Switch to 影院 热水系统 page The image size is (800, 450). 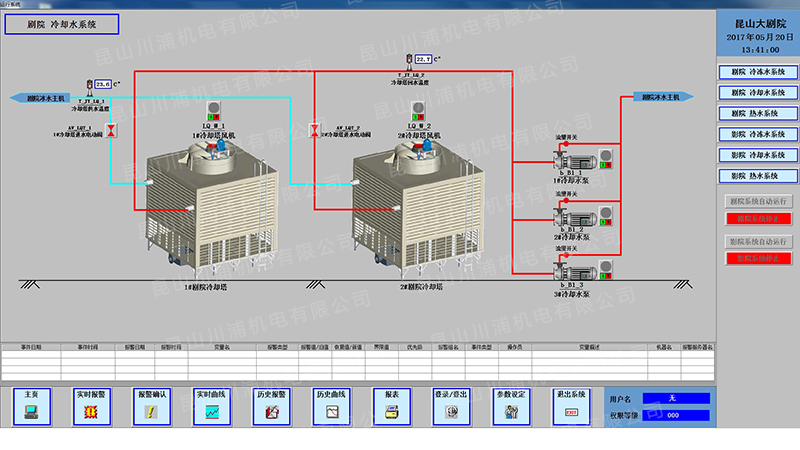[759, 176]
